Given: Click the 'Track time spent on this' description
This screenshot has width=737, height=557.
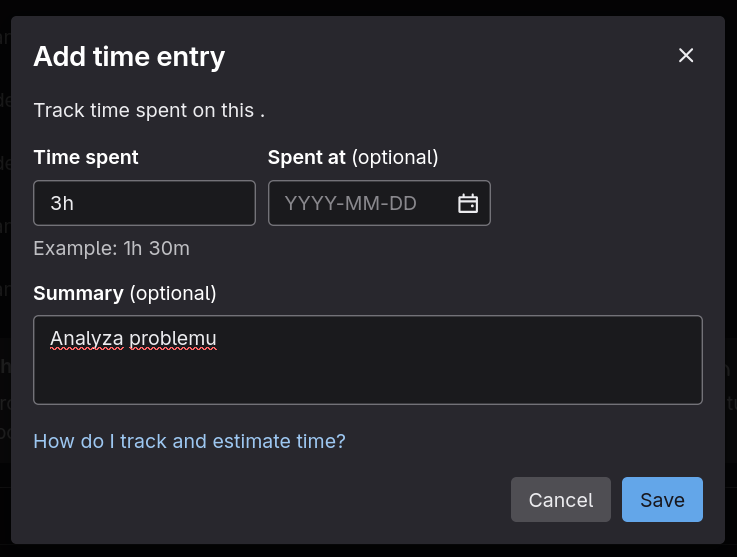Looking at the screenshot, I should (148, 110).
